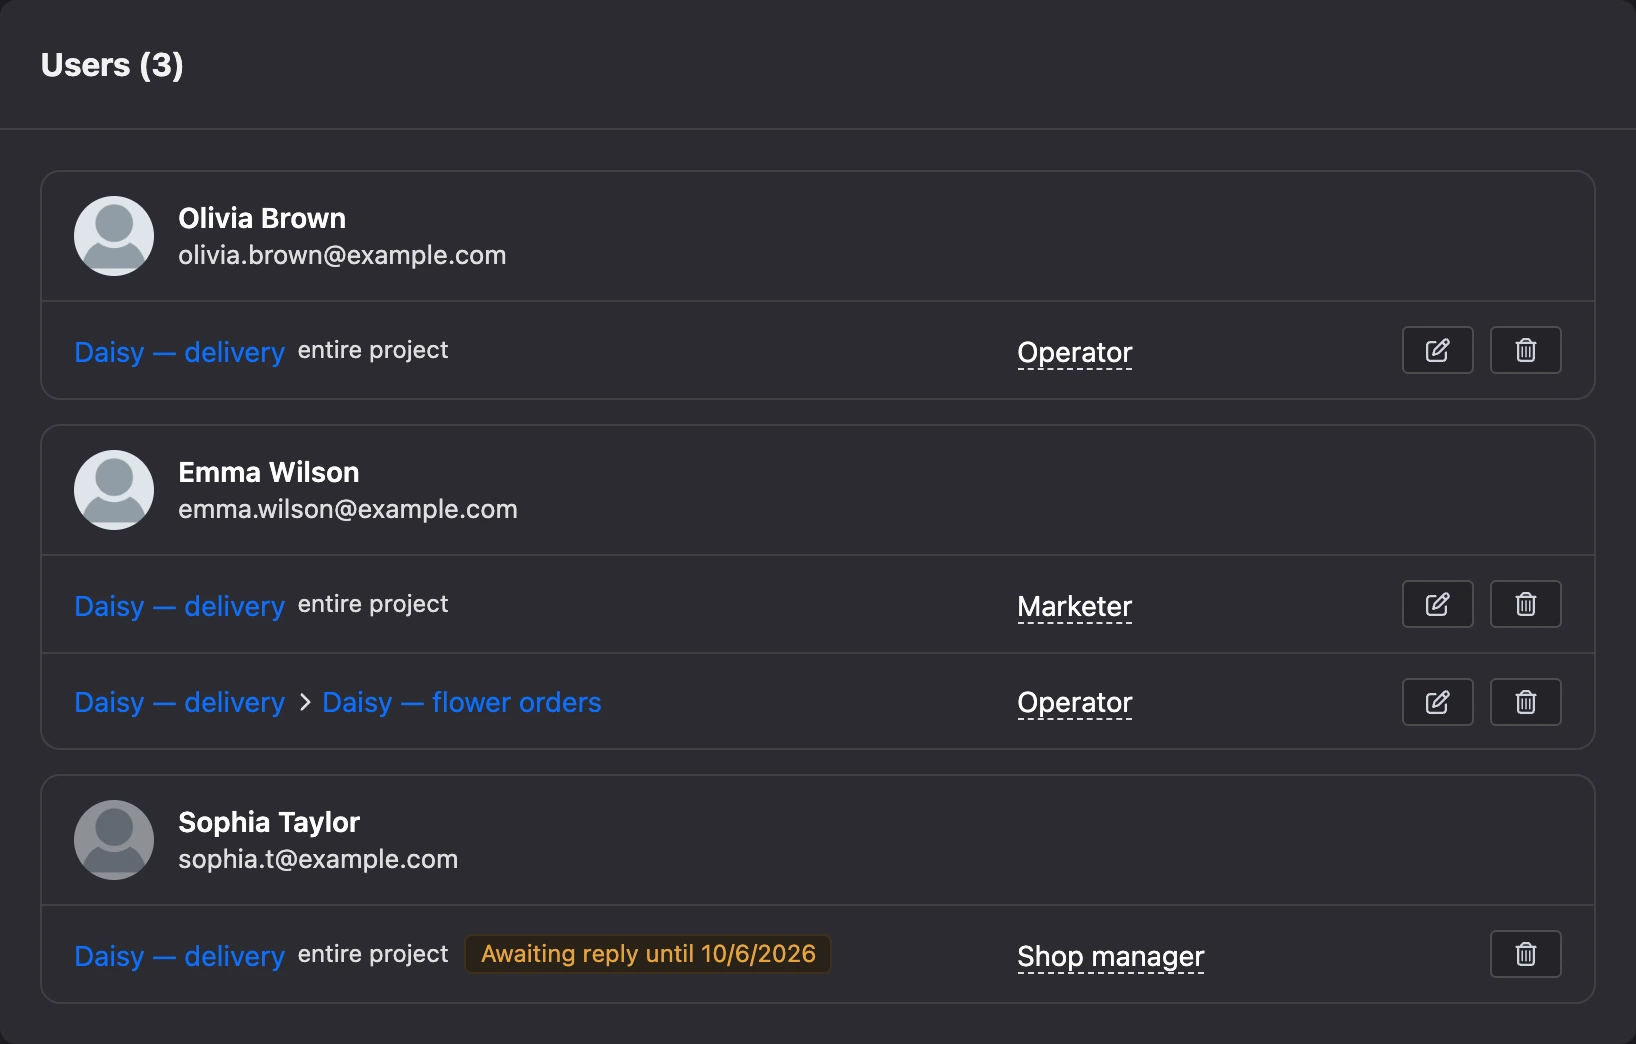
Task: Click 'entire project' text in Olivia's row
Action: [373, 350]
